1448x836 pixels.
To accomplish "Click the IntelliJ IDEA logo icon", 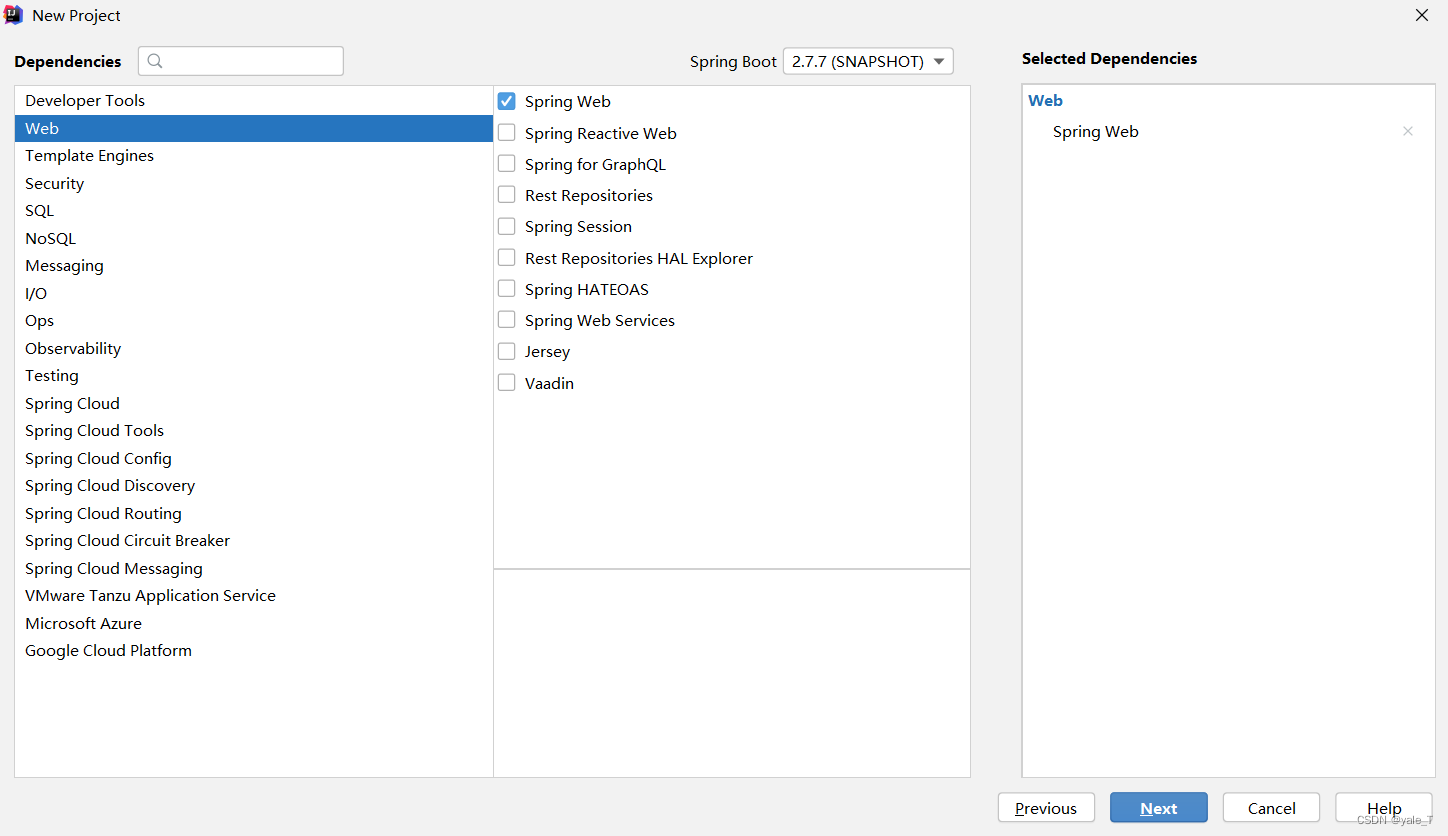I will click(14, 16).
